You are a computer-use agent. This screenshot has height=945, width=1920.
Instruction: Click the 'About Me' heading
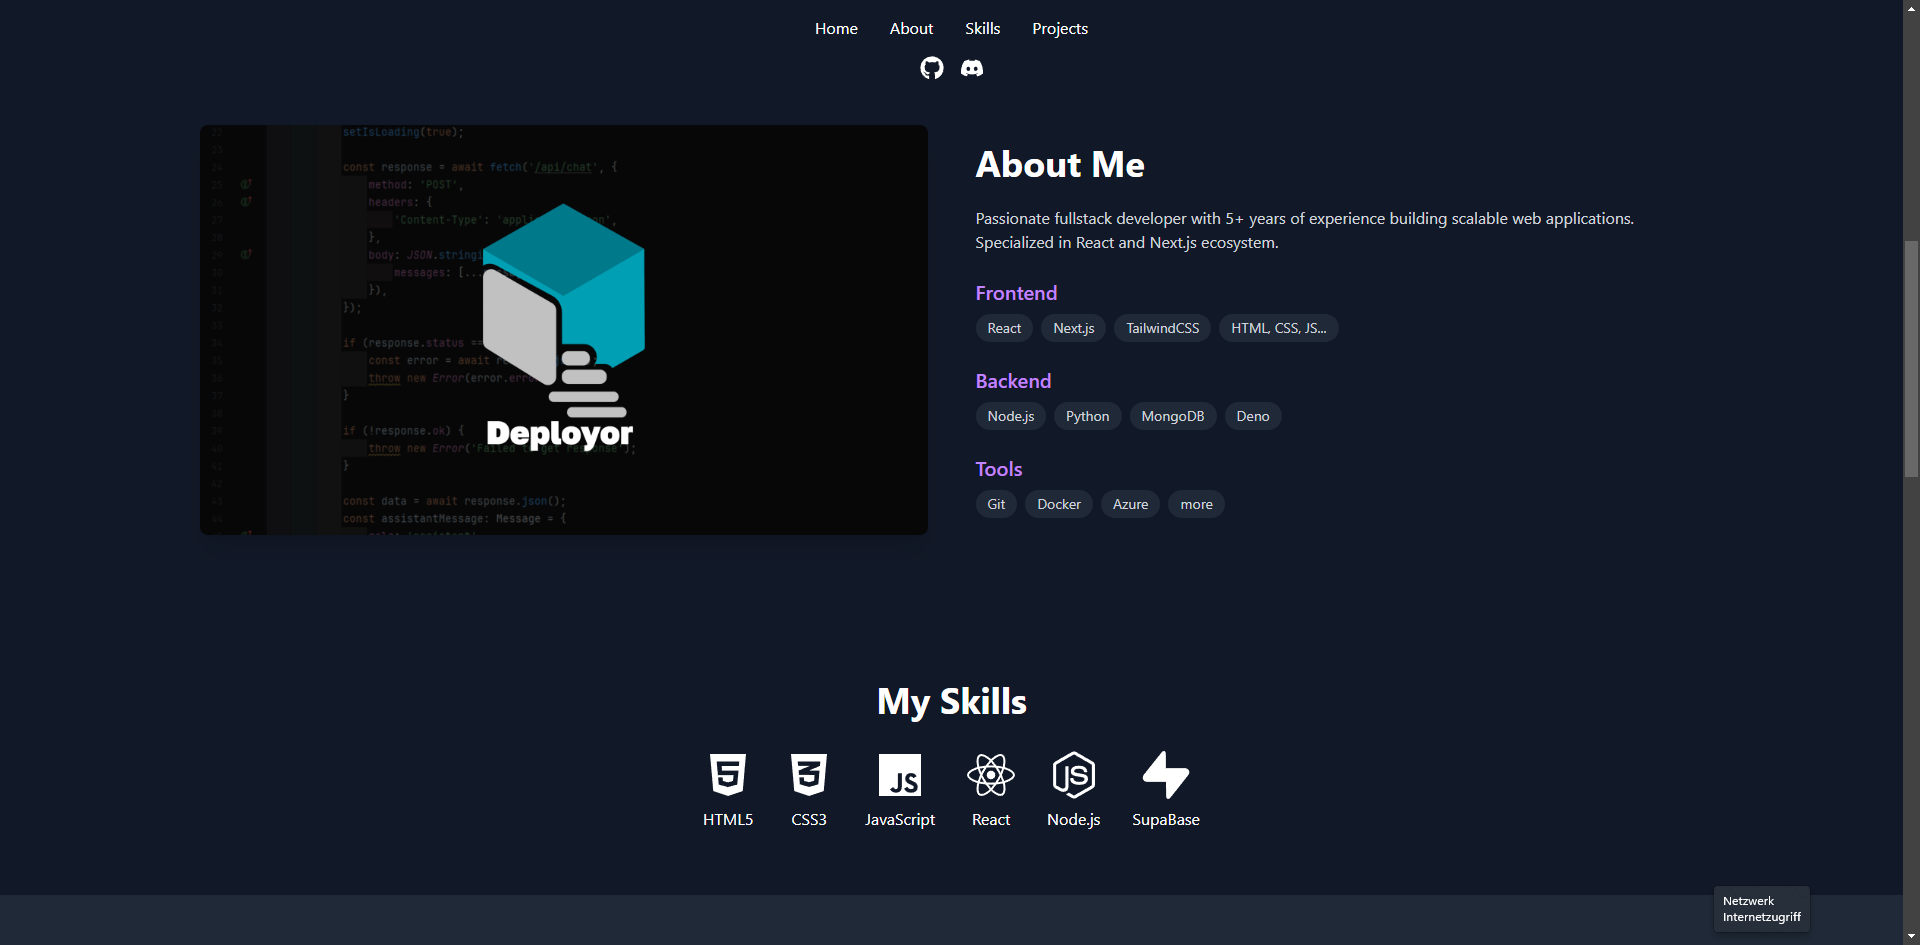tap(1060, 165)
